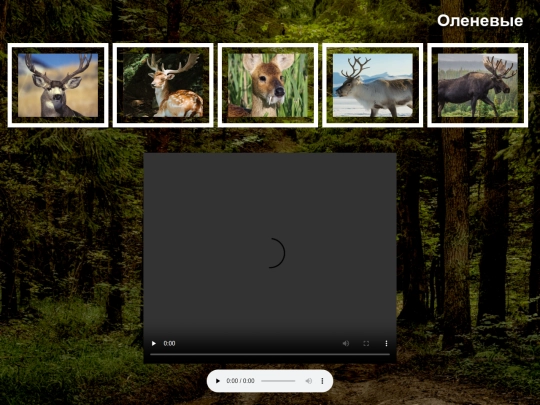The image size is (540, 405).
Task: Select the moose thumbnail
Action: pos(477,85)
